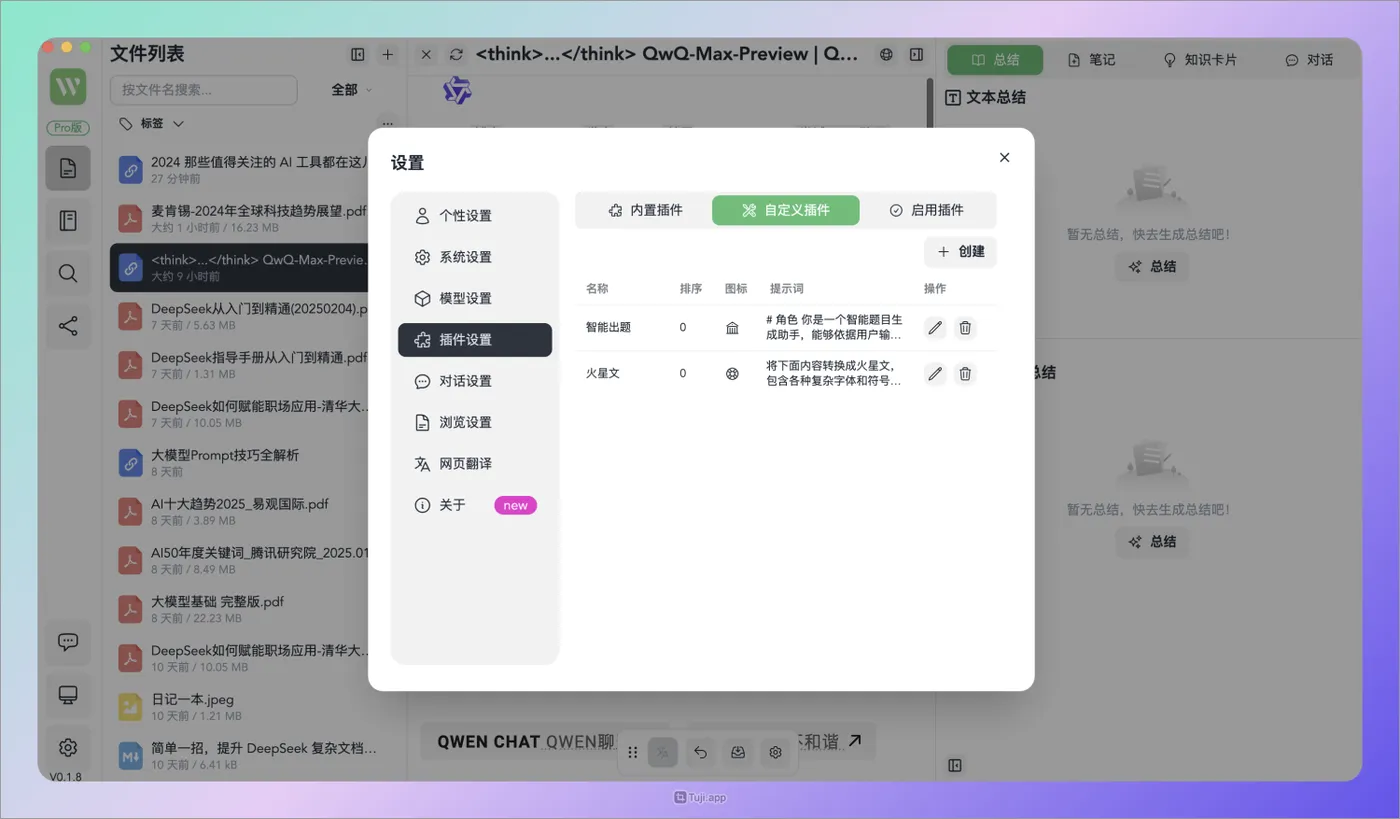Open 对话设置 in settings menu
Image resolution: width=1400 pixels, height=819 pixels.
[475, 381]
